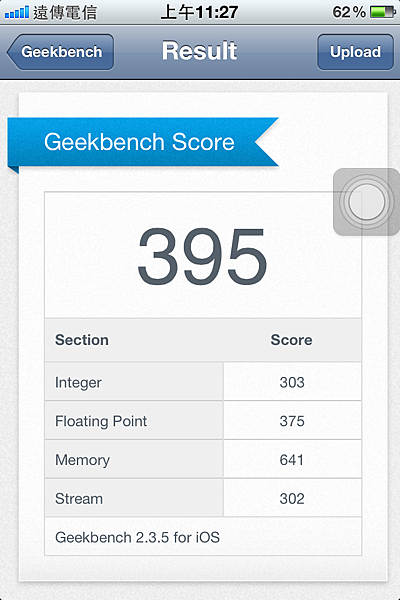Tap the AssistiveTouch floating button

[x=366, y=202]
